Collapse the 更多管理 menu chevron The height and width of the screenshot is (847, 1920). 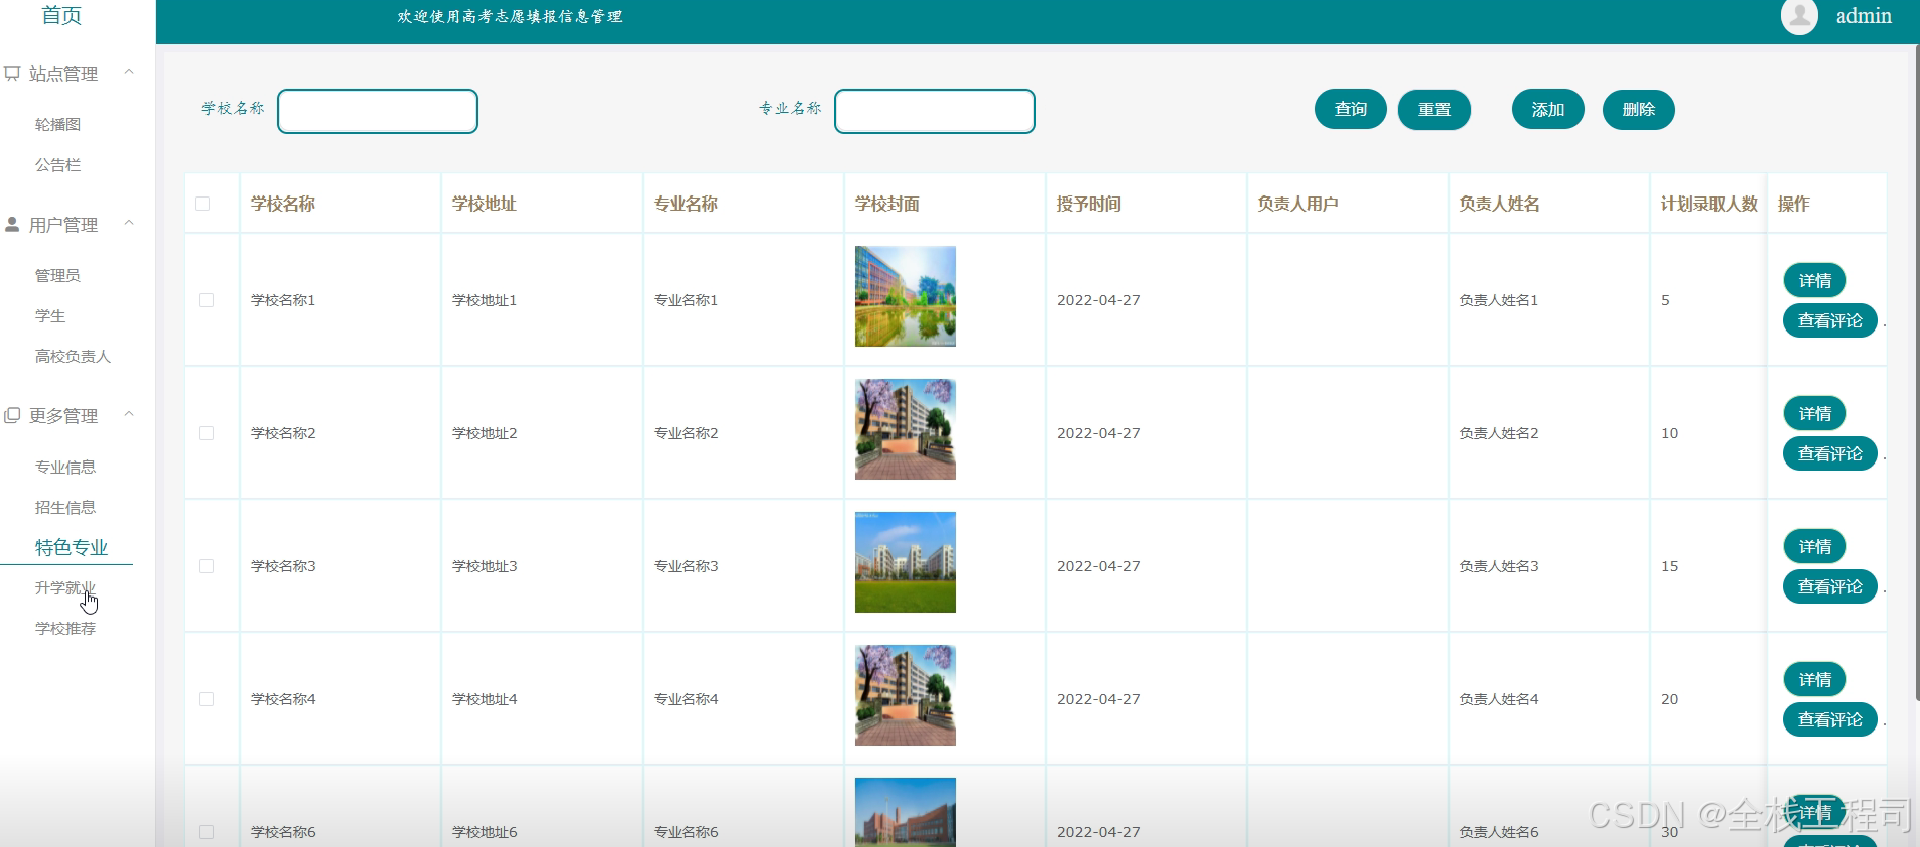point(129,414)
